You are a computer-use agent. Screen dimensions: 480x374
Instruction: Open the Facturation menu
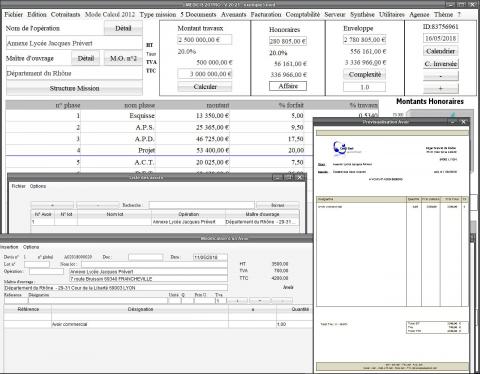(266, 15)
